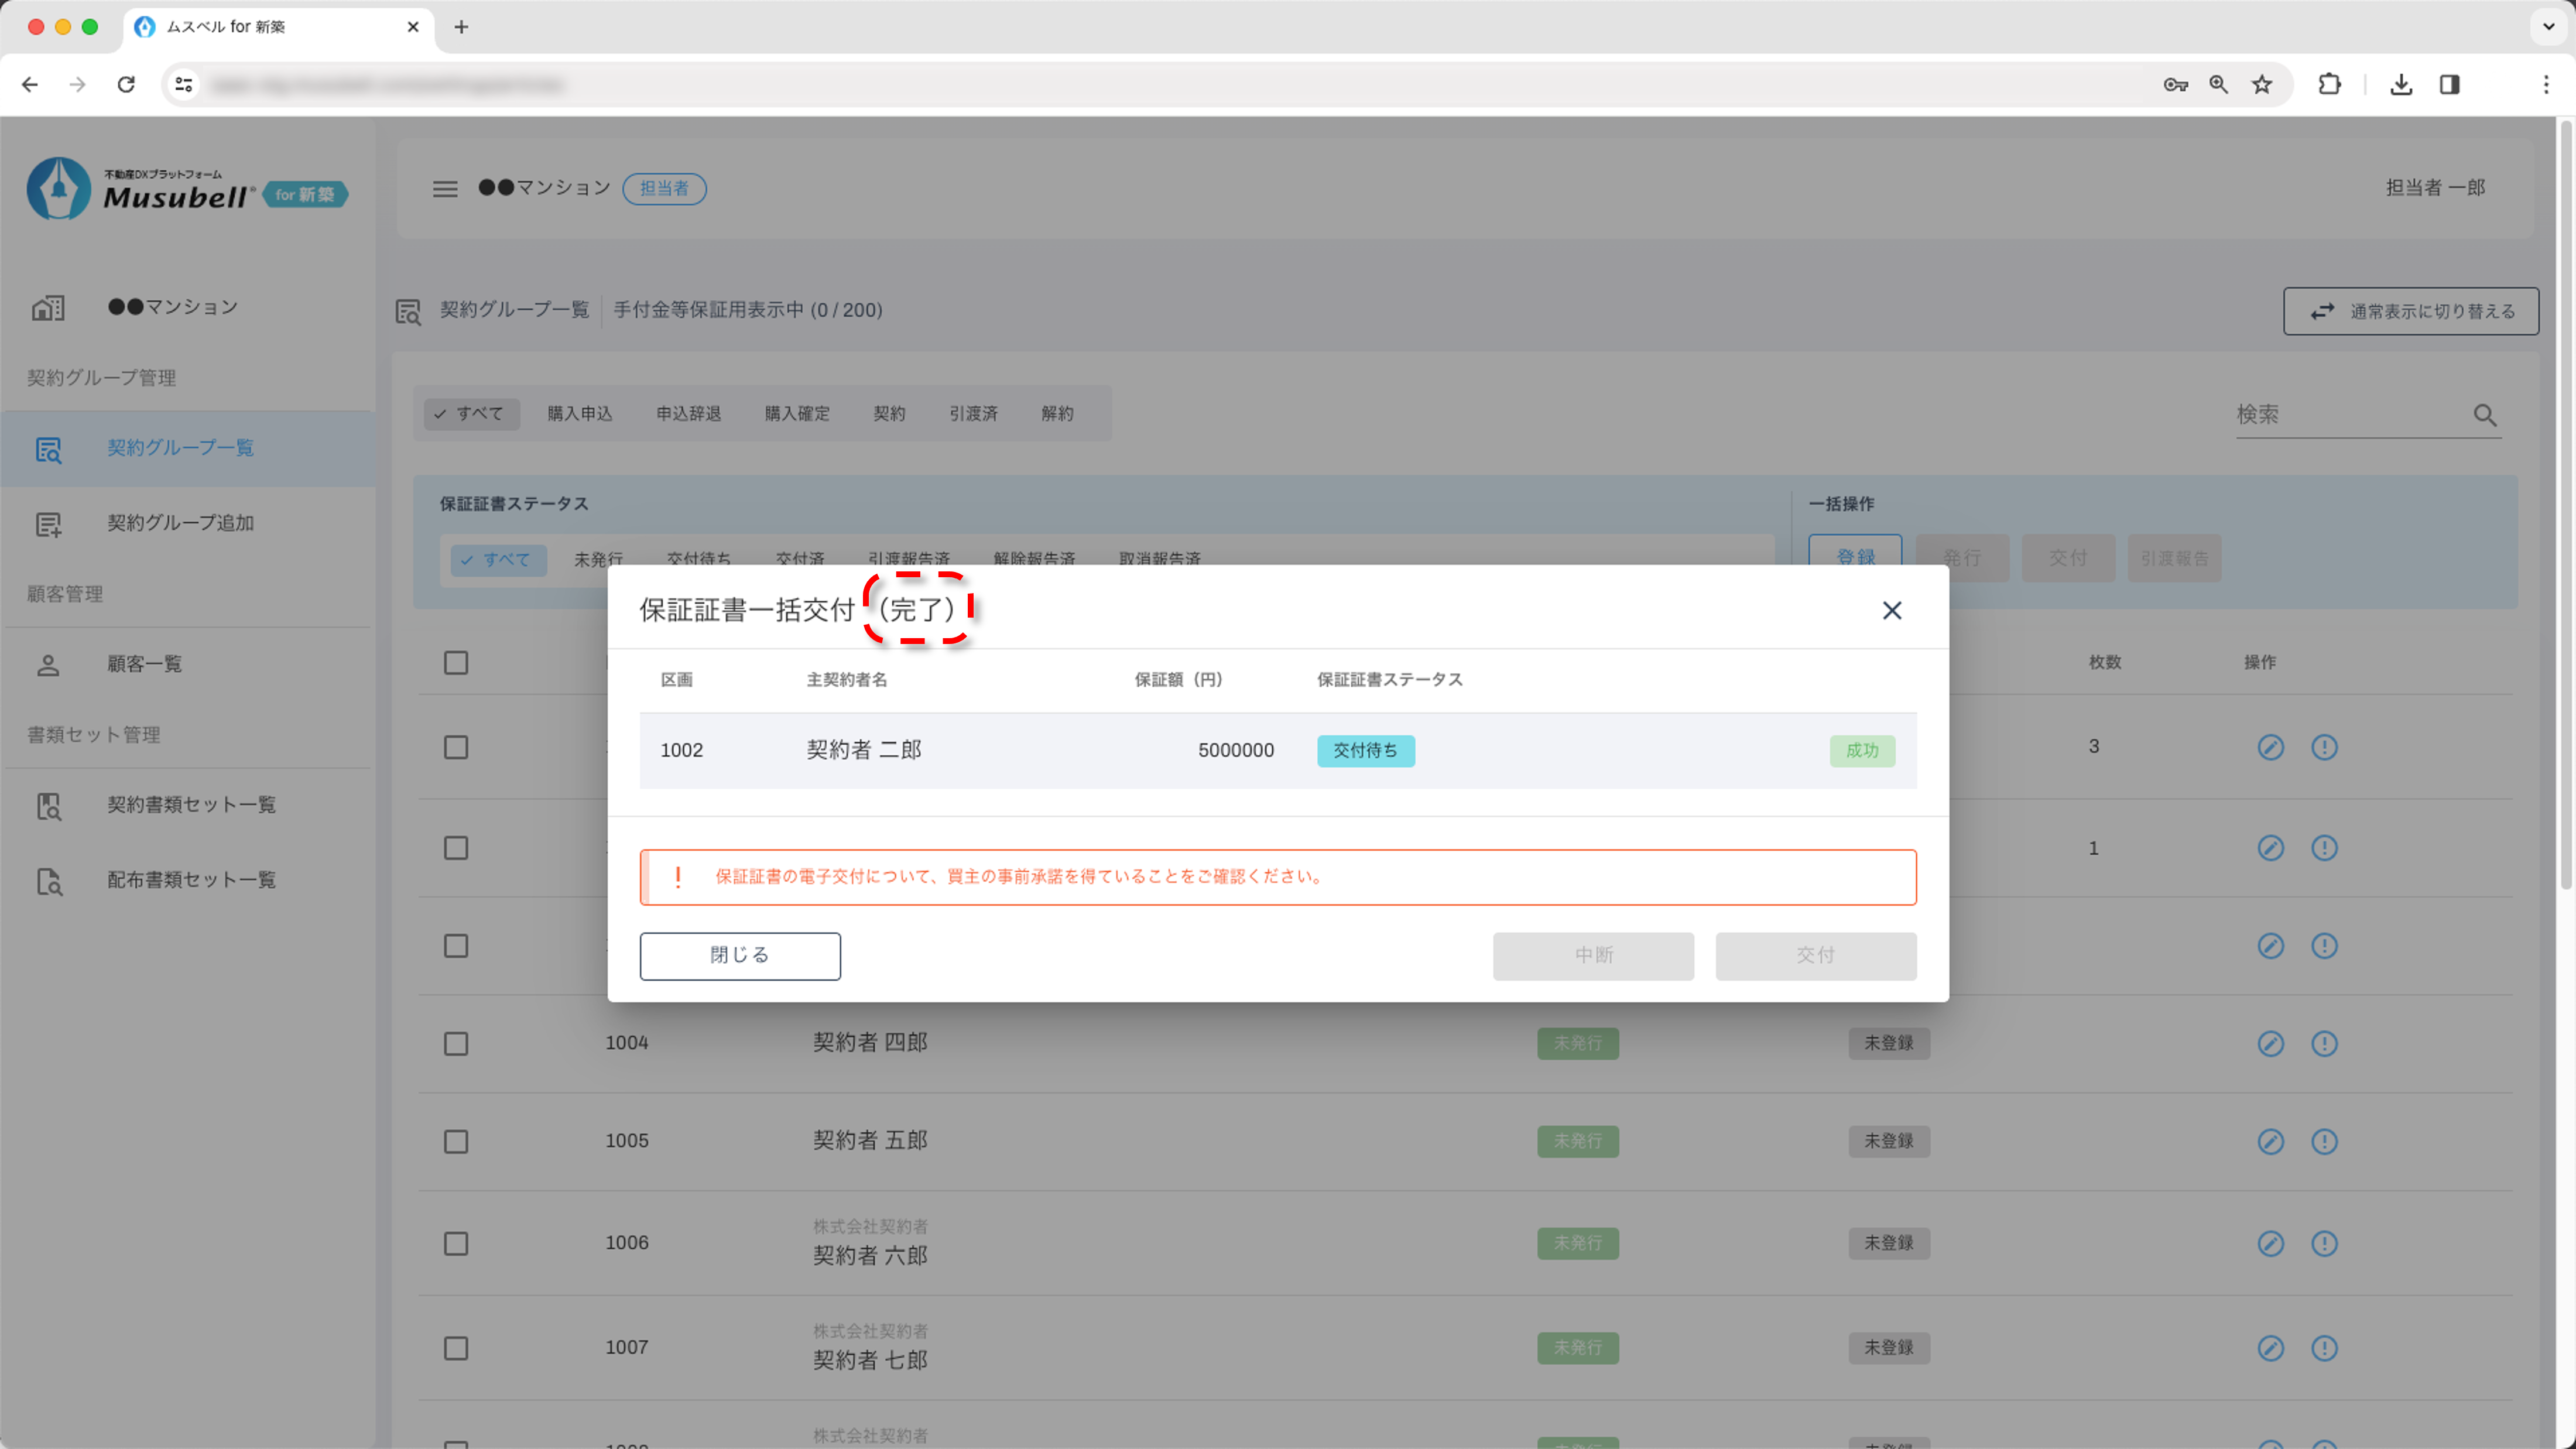Open the Chrome three-dot menu
This screenshot has width=2576, height=1449.
coord(2545,85)
